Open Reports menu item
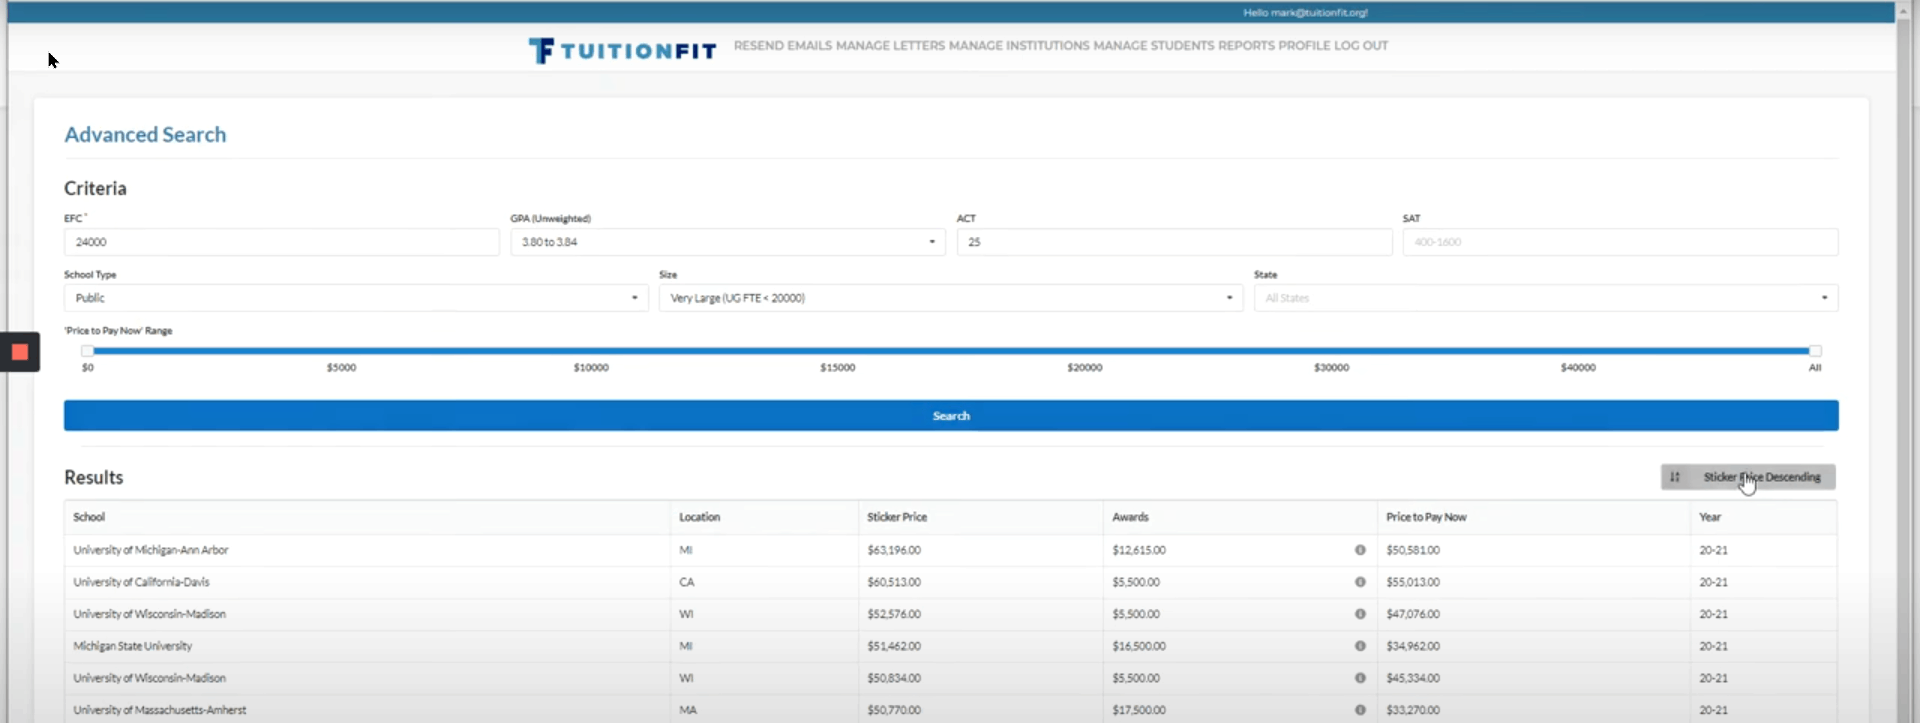The image size is (1920, 723). (1246, 46)
